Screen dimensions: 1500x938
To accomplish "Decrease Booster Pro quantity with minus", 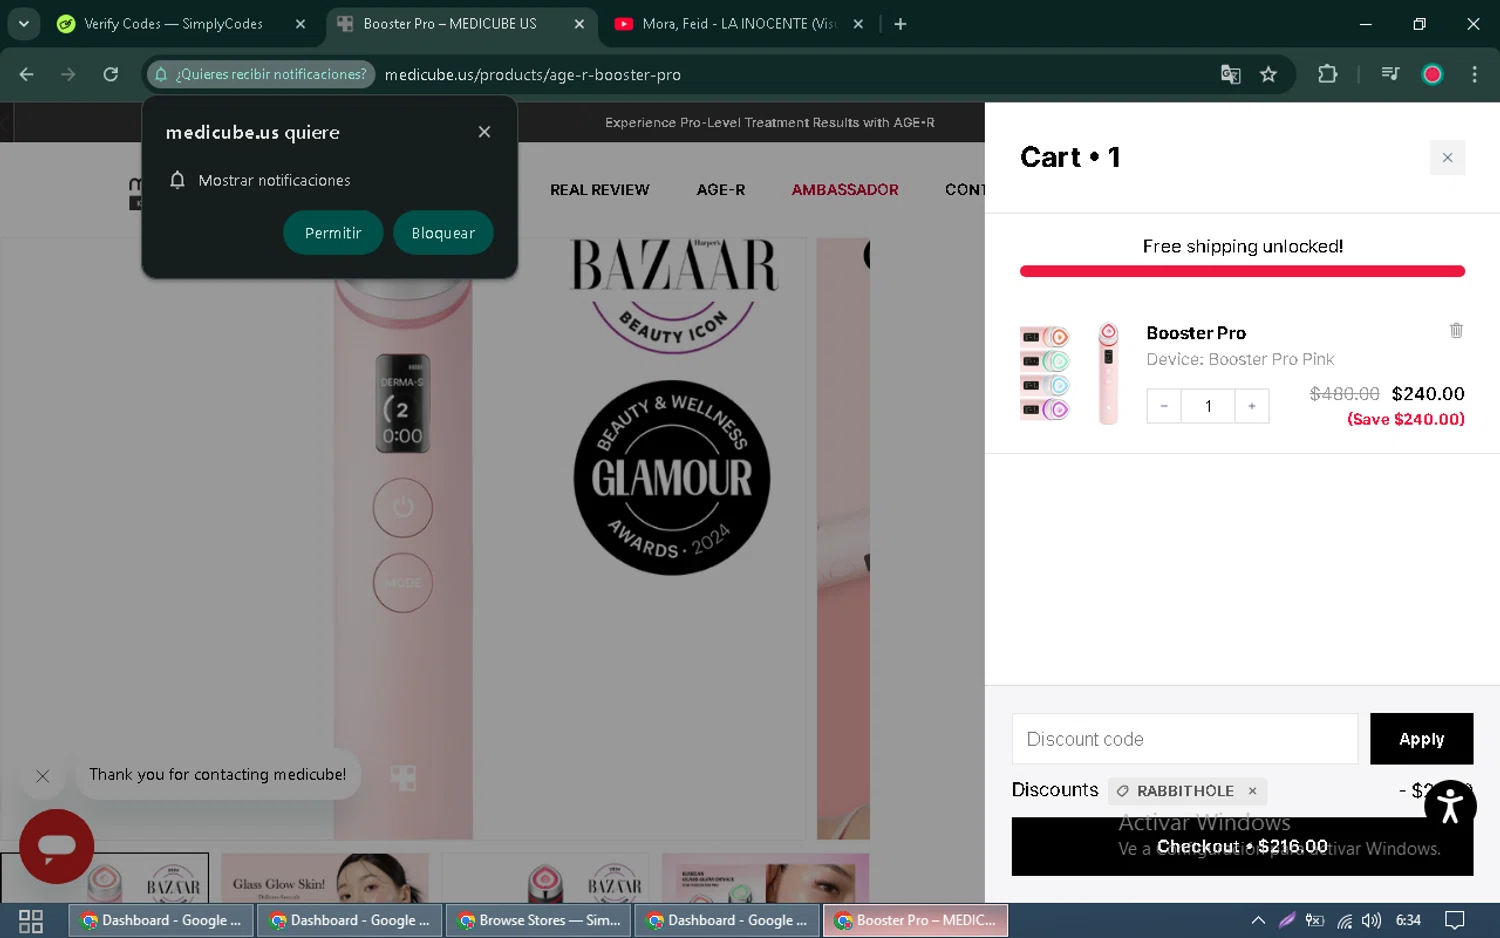I will 1164,406.
